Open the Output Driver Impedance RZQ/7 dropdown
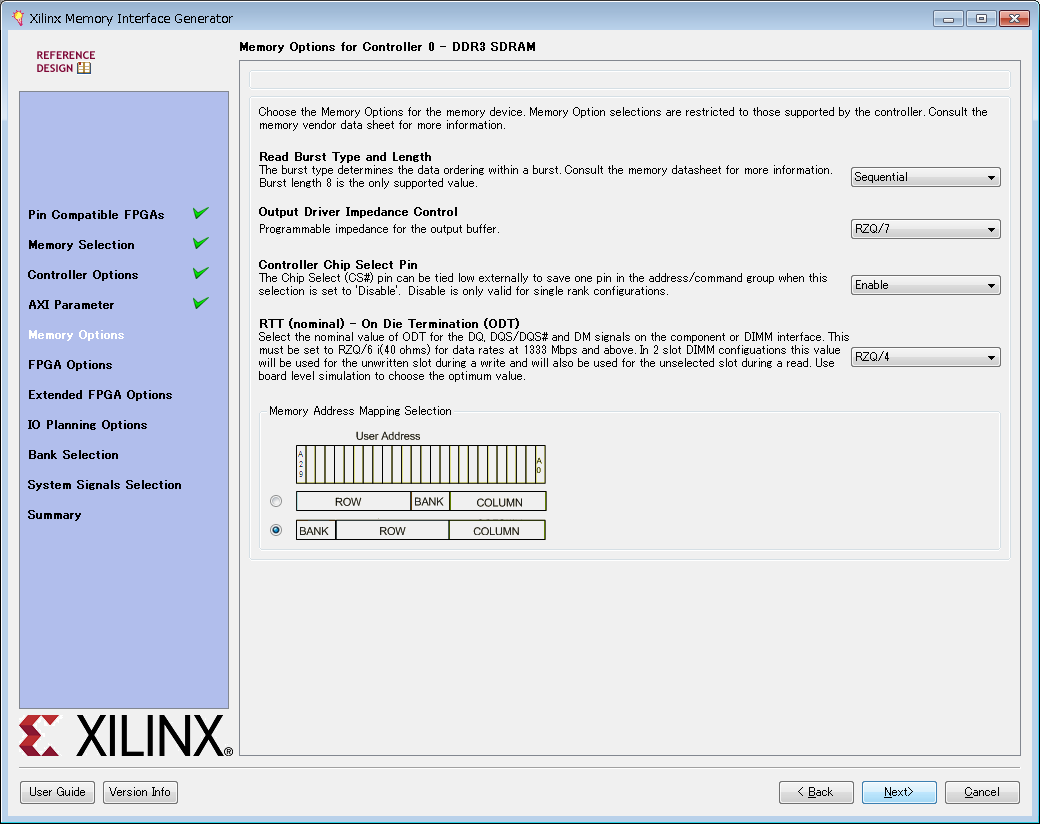The height and width of the screenshot is (824, 1040). tap(925, 229)
